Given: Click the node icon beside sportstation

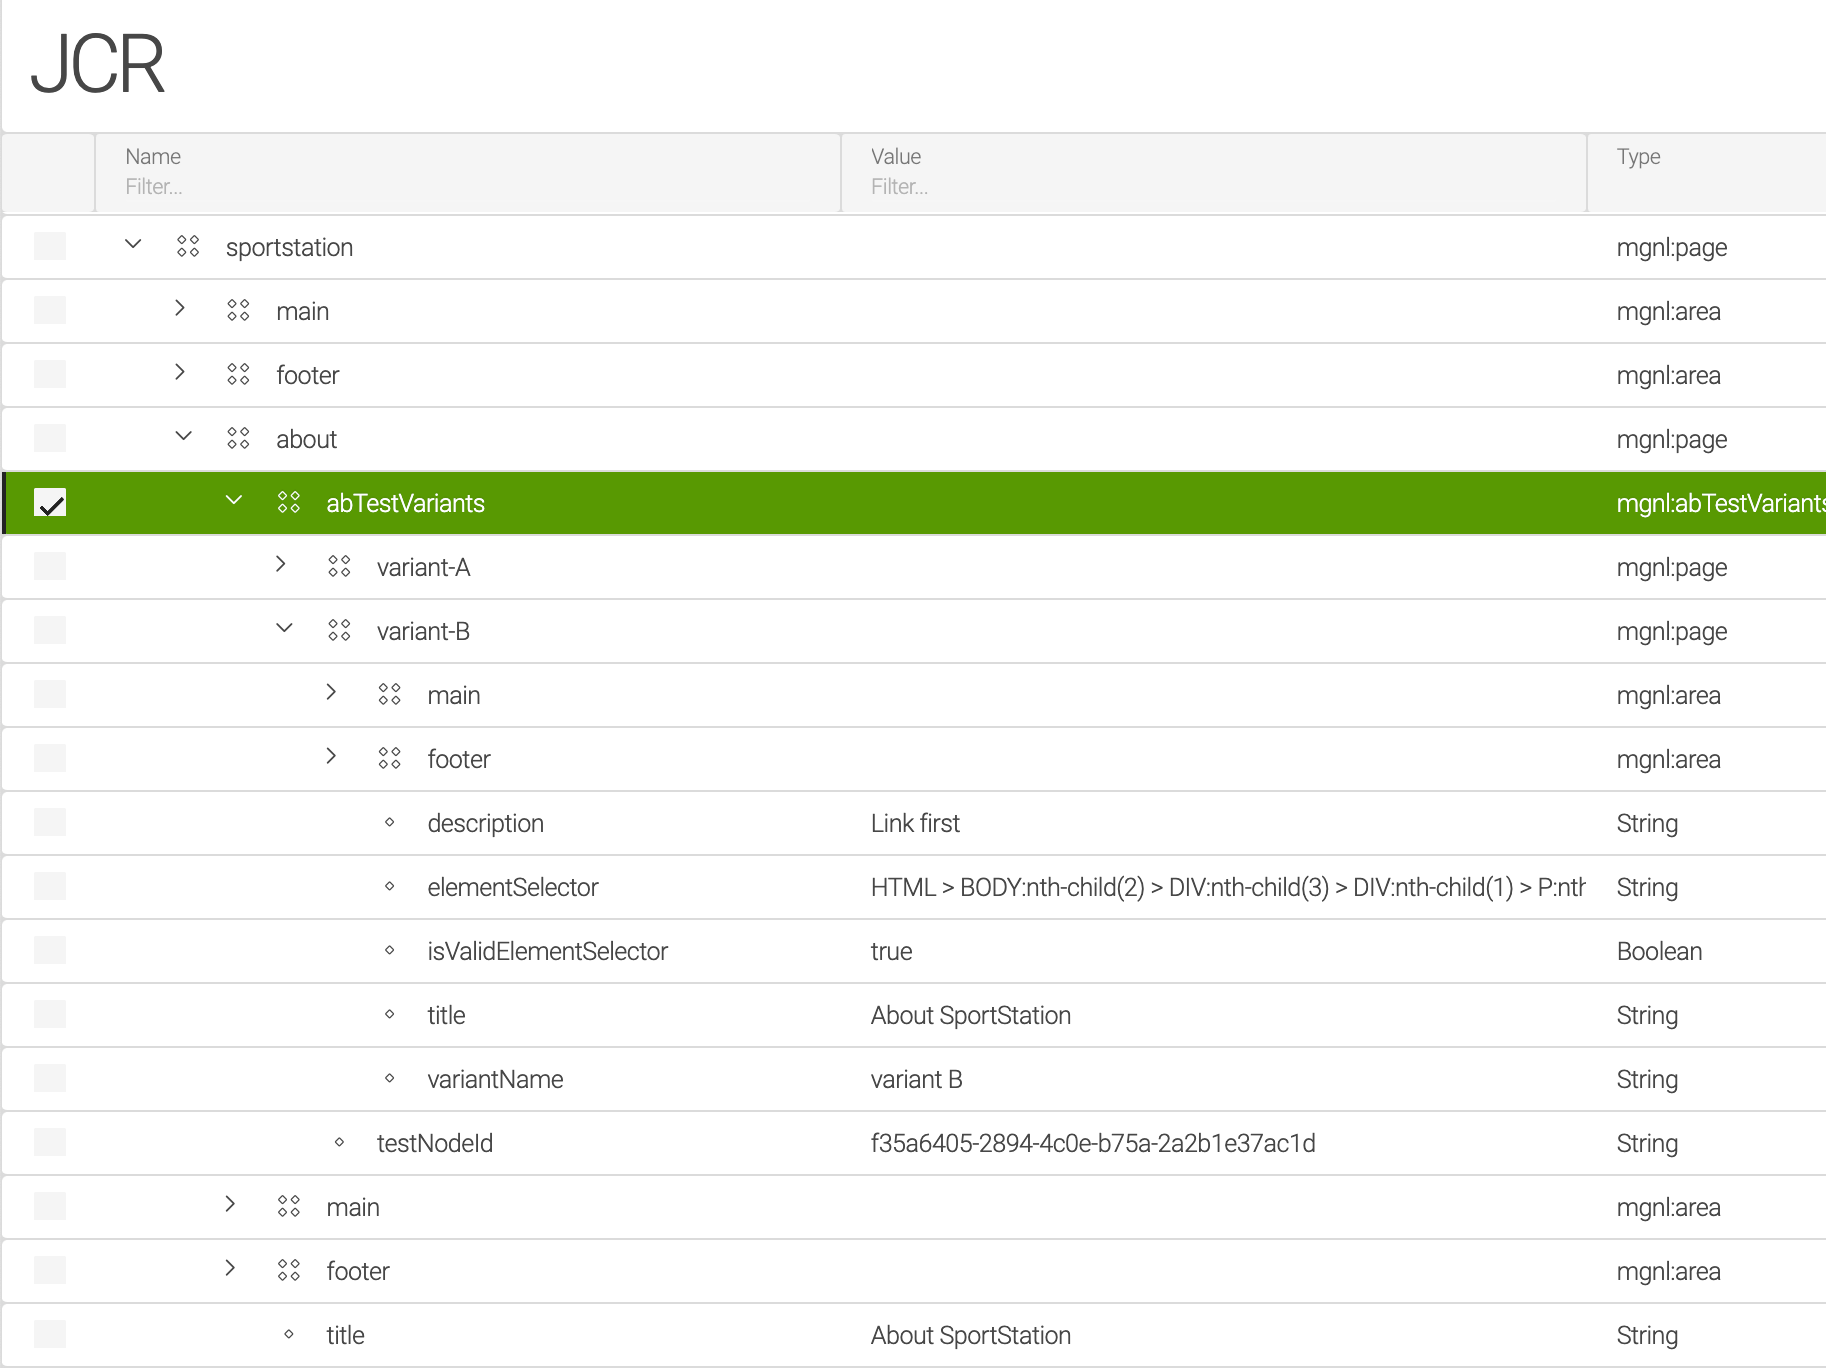Looking at the screenshot, I should pyautogui.click(x=188, y=246).
